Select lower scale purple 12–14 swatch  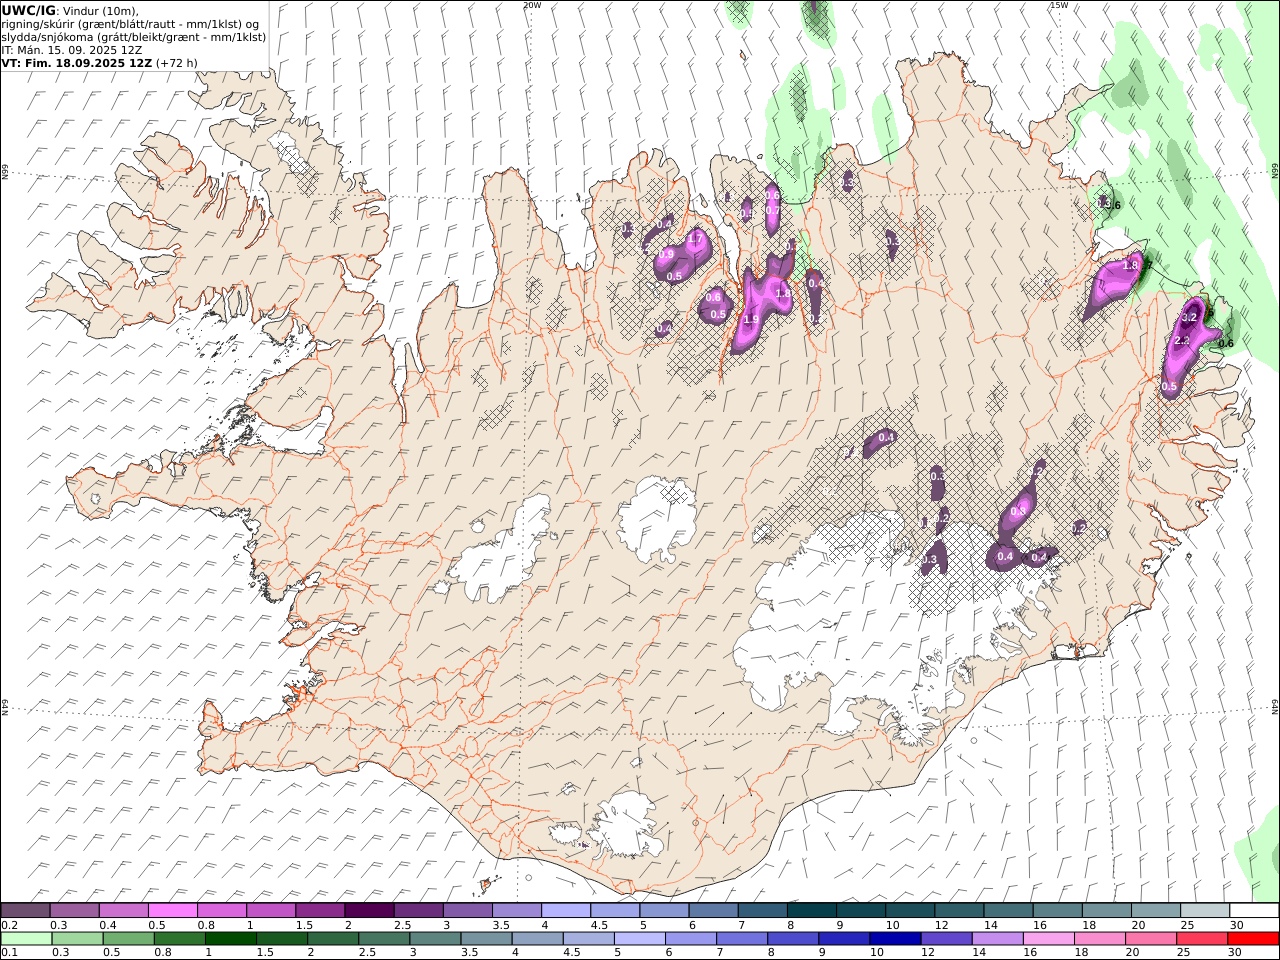(947, 939)
